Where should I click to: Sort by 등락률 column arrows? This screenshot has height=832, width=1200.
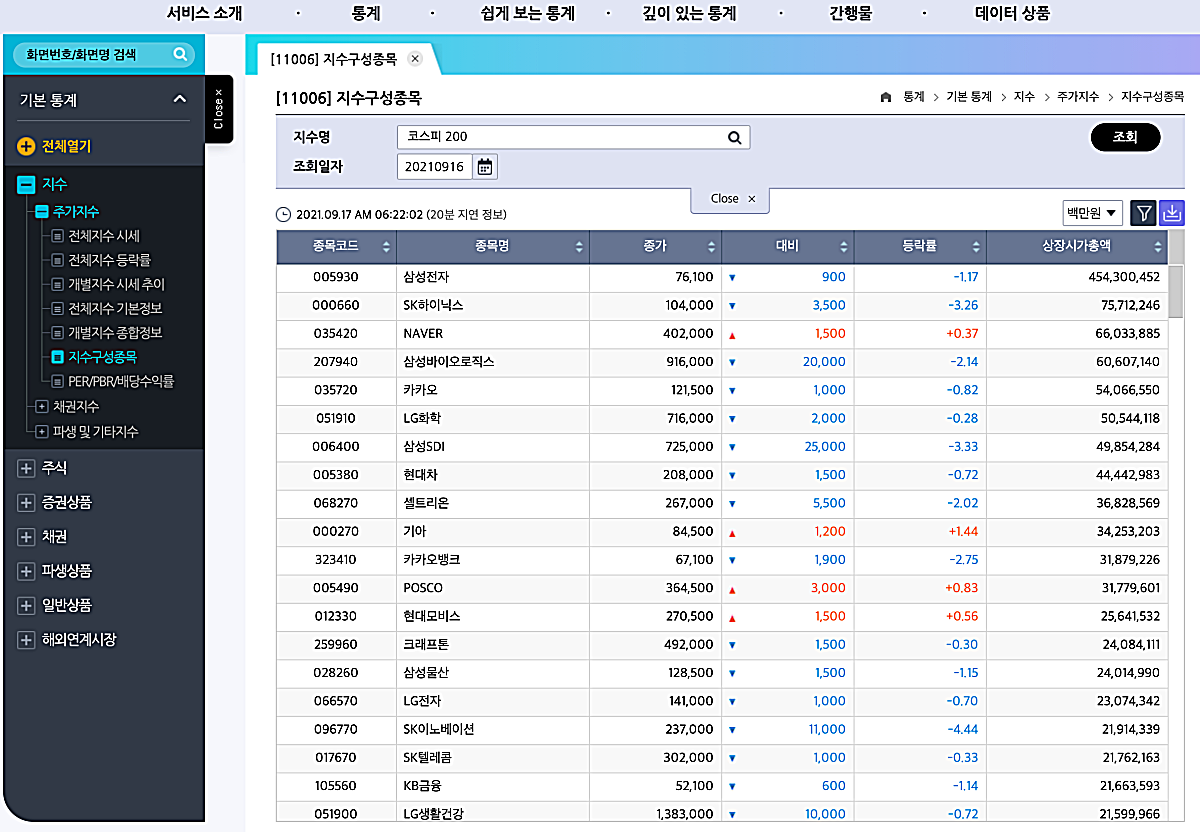[976, 247]
